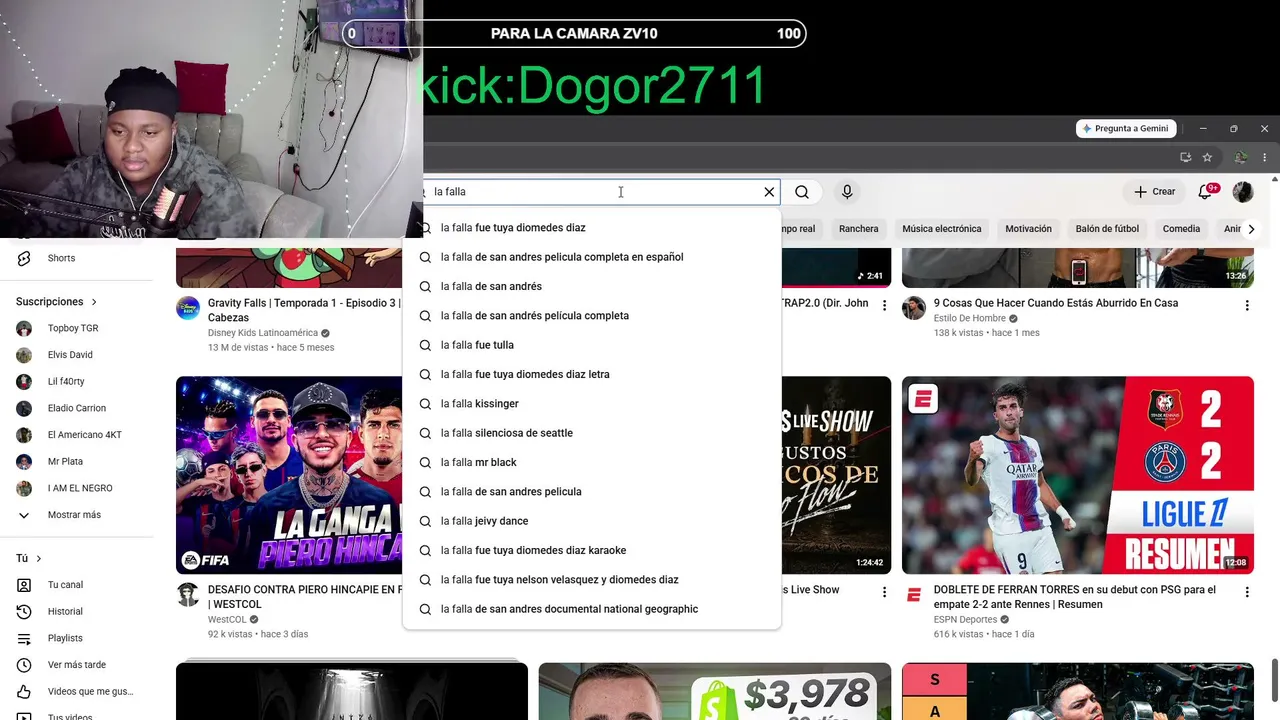This screenshot has height=720, width=1280.
Task: Open the Gravity Falls Temporada 1 video title
Action: click(304, 310)
